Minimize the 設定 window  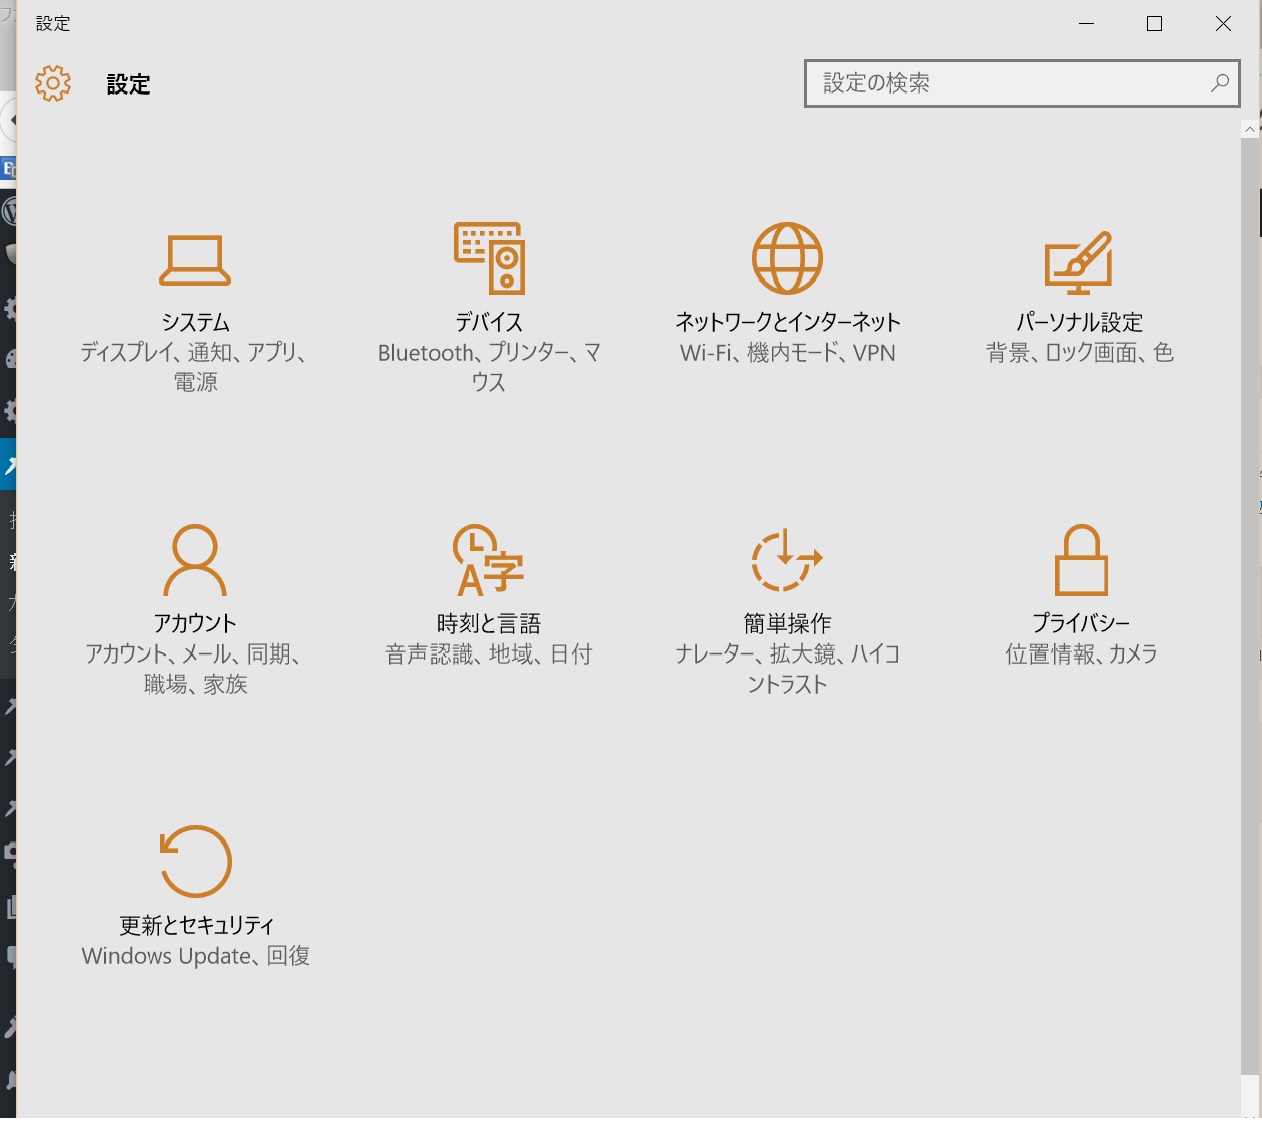click(1087, 24)
